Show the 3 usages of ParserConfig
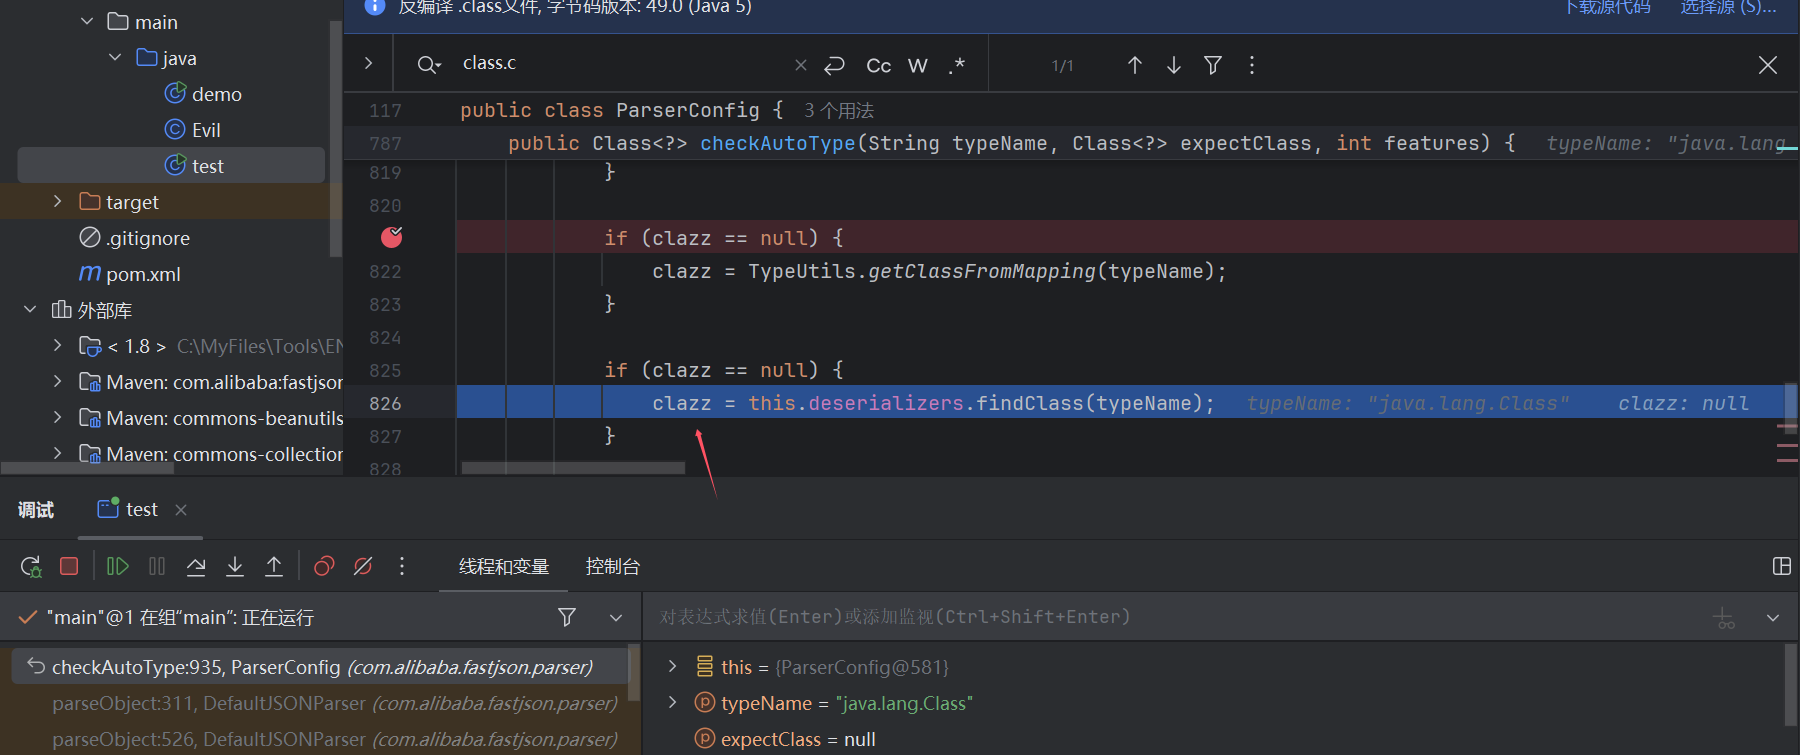Viewport: 1800px width, 755px height. point(839,111)
